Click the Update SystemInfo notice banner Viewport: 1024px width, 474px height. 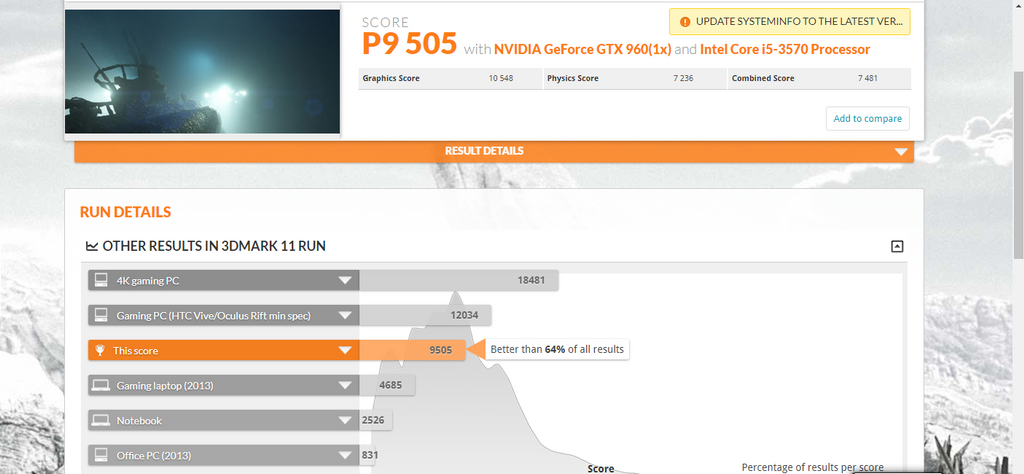[790, 22]
